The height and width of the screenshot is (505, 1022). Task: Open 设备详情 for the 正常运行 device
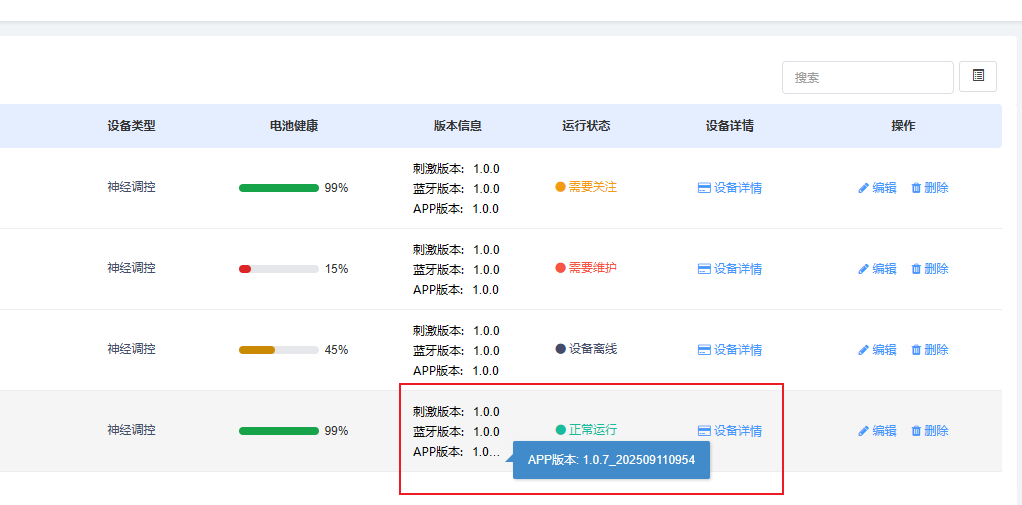click(x=729, y=431)
